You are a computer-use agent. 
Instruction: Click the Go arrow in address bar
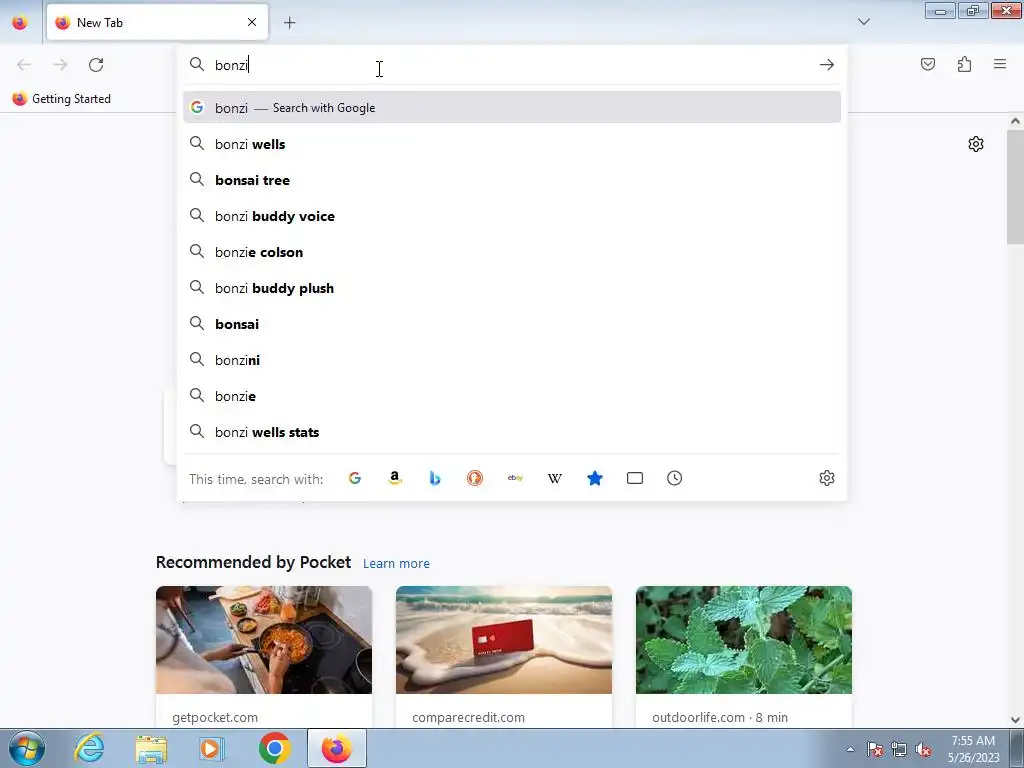pyautogui.click(x=827, y=65)
